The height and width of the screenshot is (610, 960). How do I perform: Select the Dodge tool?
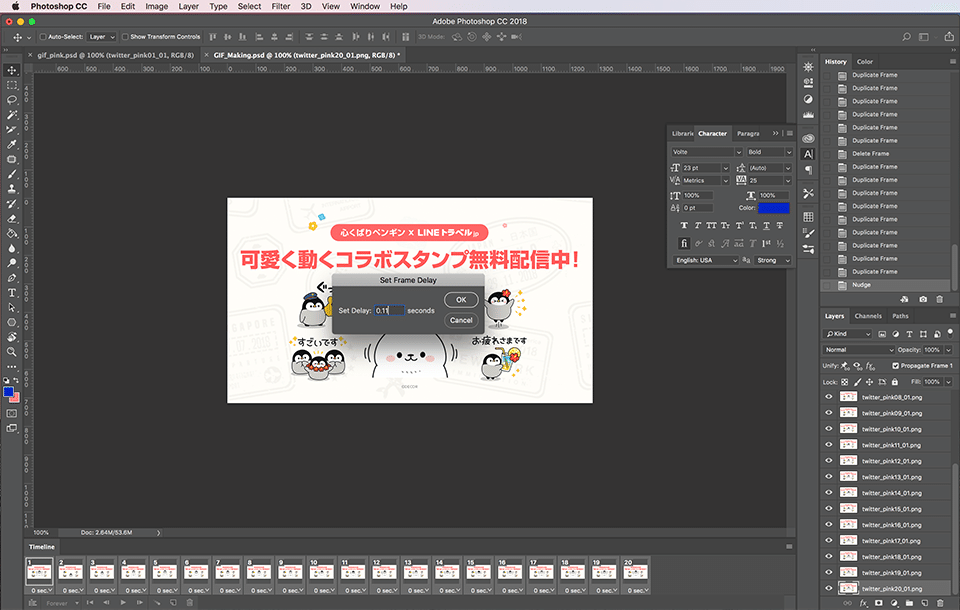(12, 263)
